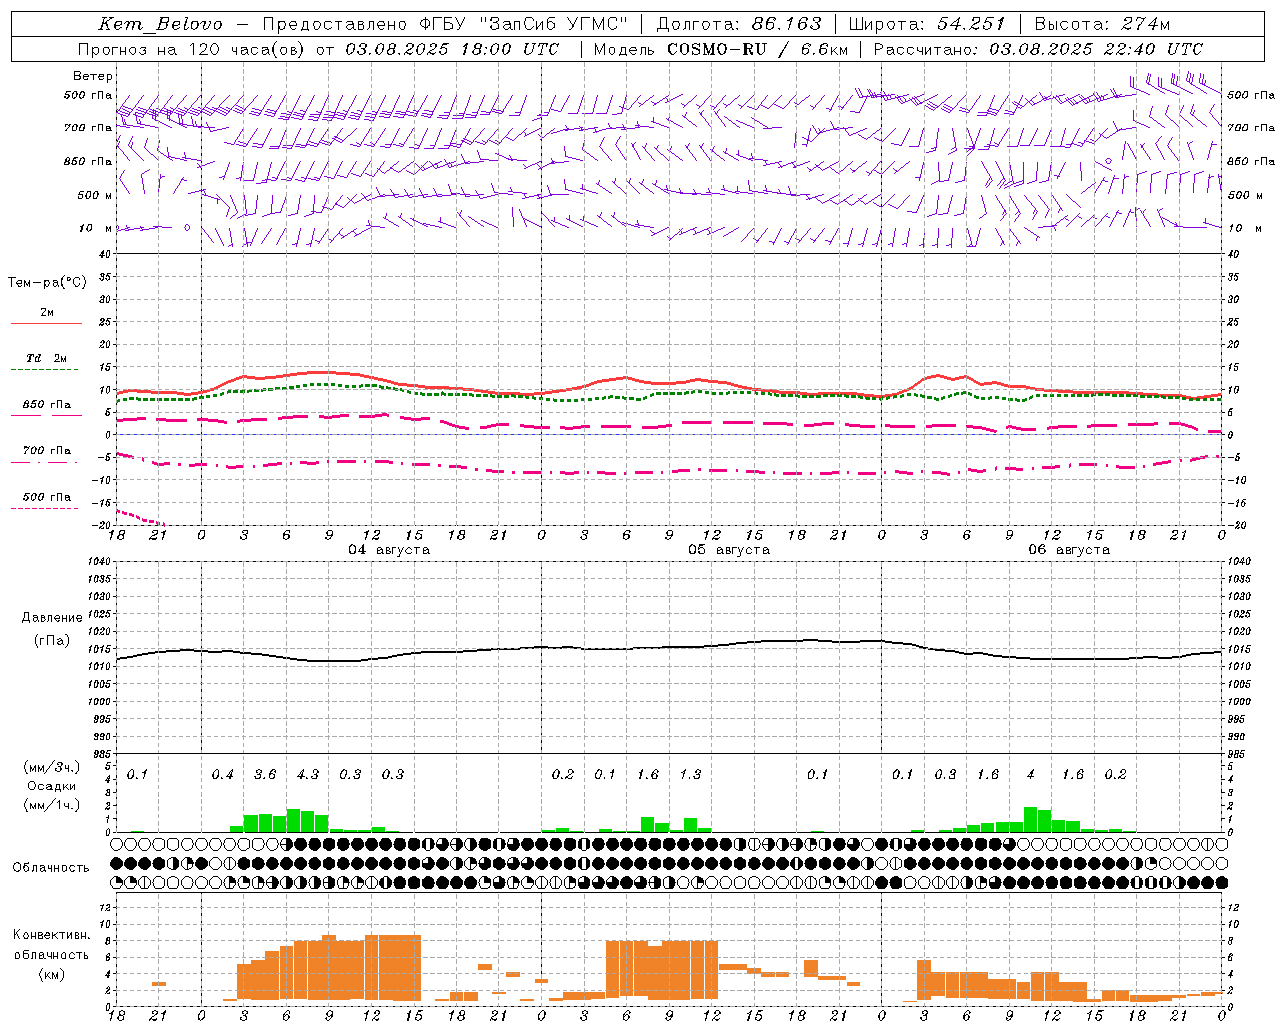Click the 'Осадки' precipitation label
Viewport: 1280px width, 1024px height.
pyautogui.click(x=52, y=786)
